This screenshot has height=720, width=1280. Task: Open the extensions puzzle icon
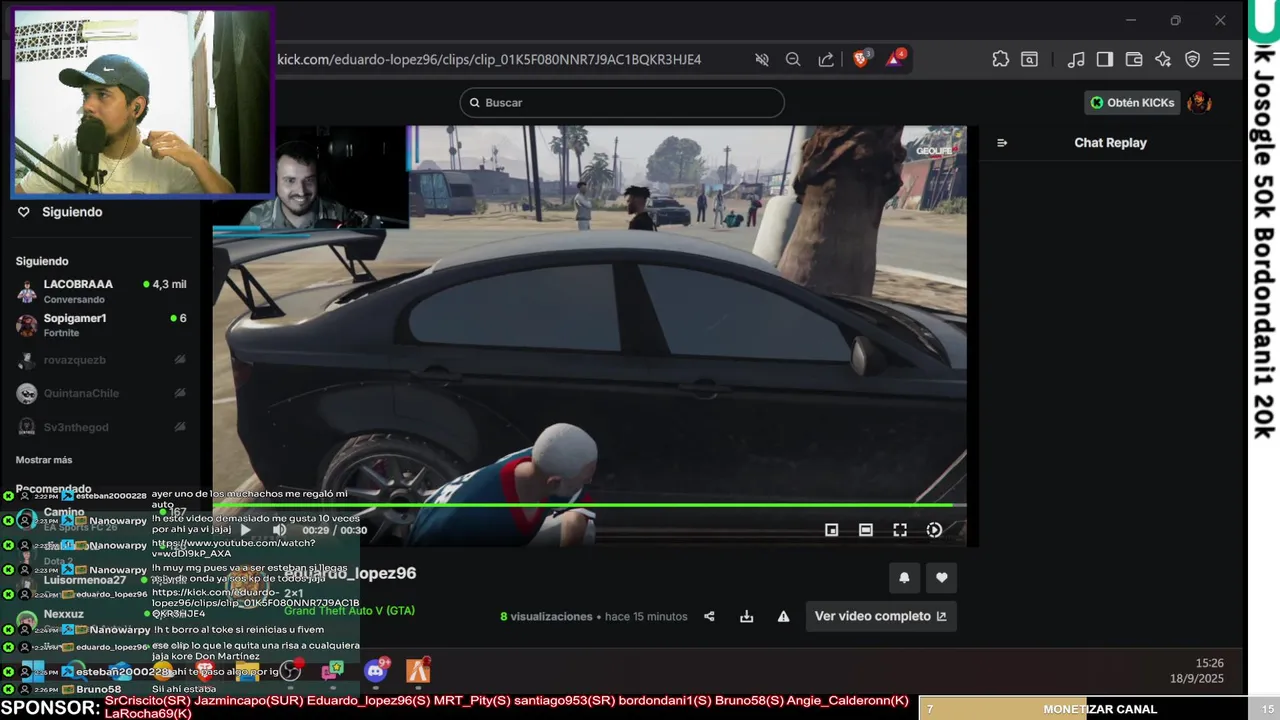[x=1000, y=60]
